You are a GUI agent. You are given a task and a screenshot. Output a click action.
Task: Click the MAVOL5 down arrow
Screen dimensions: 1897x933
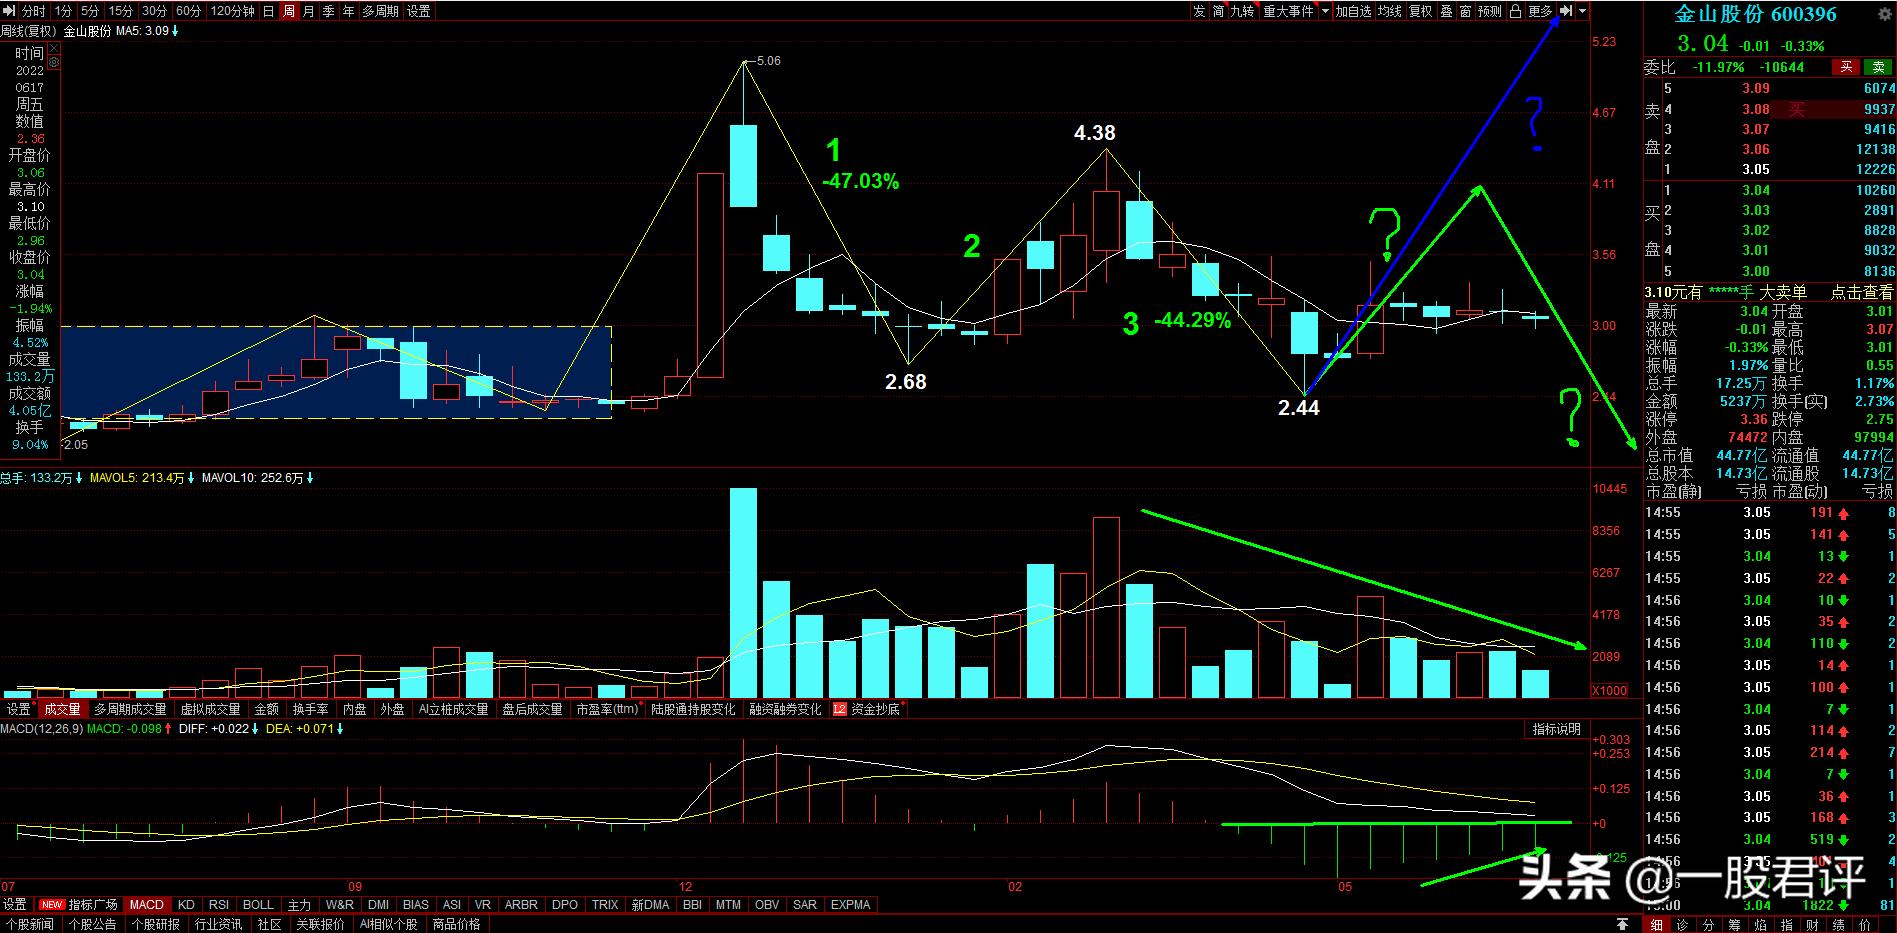coord(191,479)
